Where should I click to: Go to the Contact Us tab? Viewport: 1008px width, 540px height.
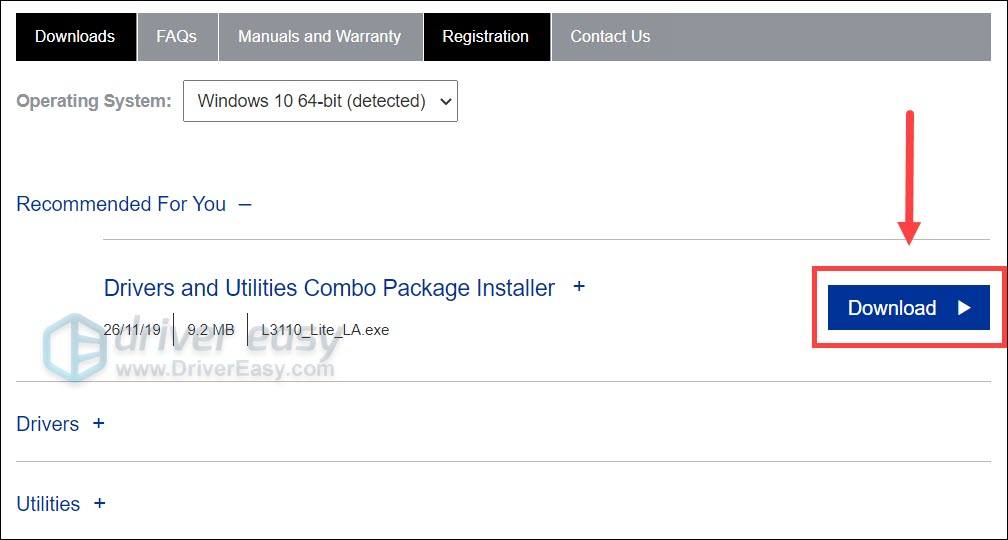(610, 37)
